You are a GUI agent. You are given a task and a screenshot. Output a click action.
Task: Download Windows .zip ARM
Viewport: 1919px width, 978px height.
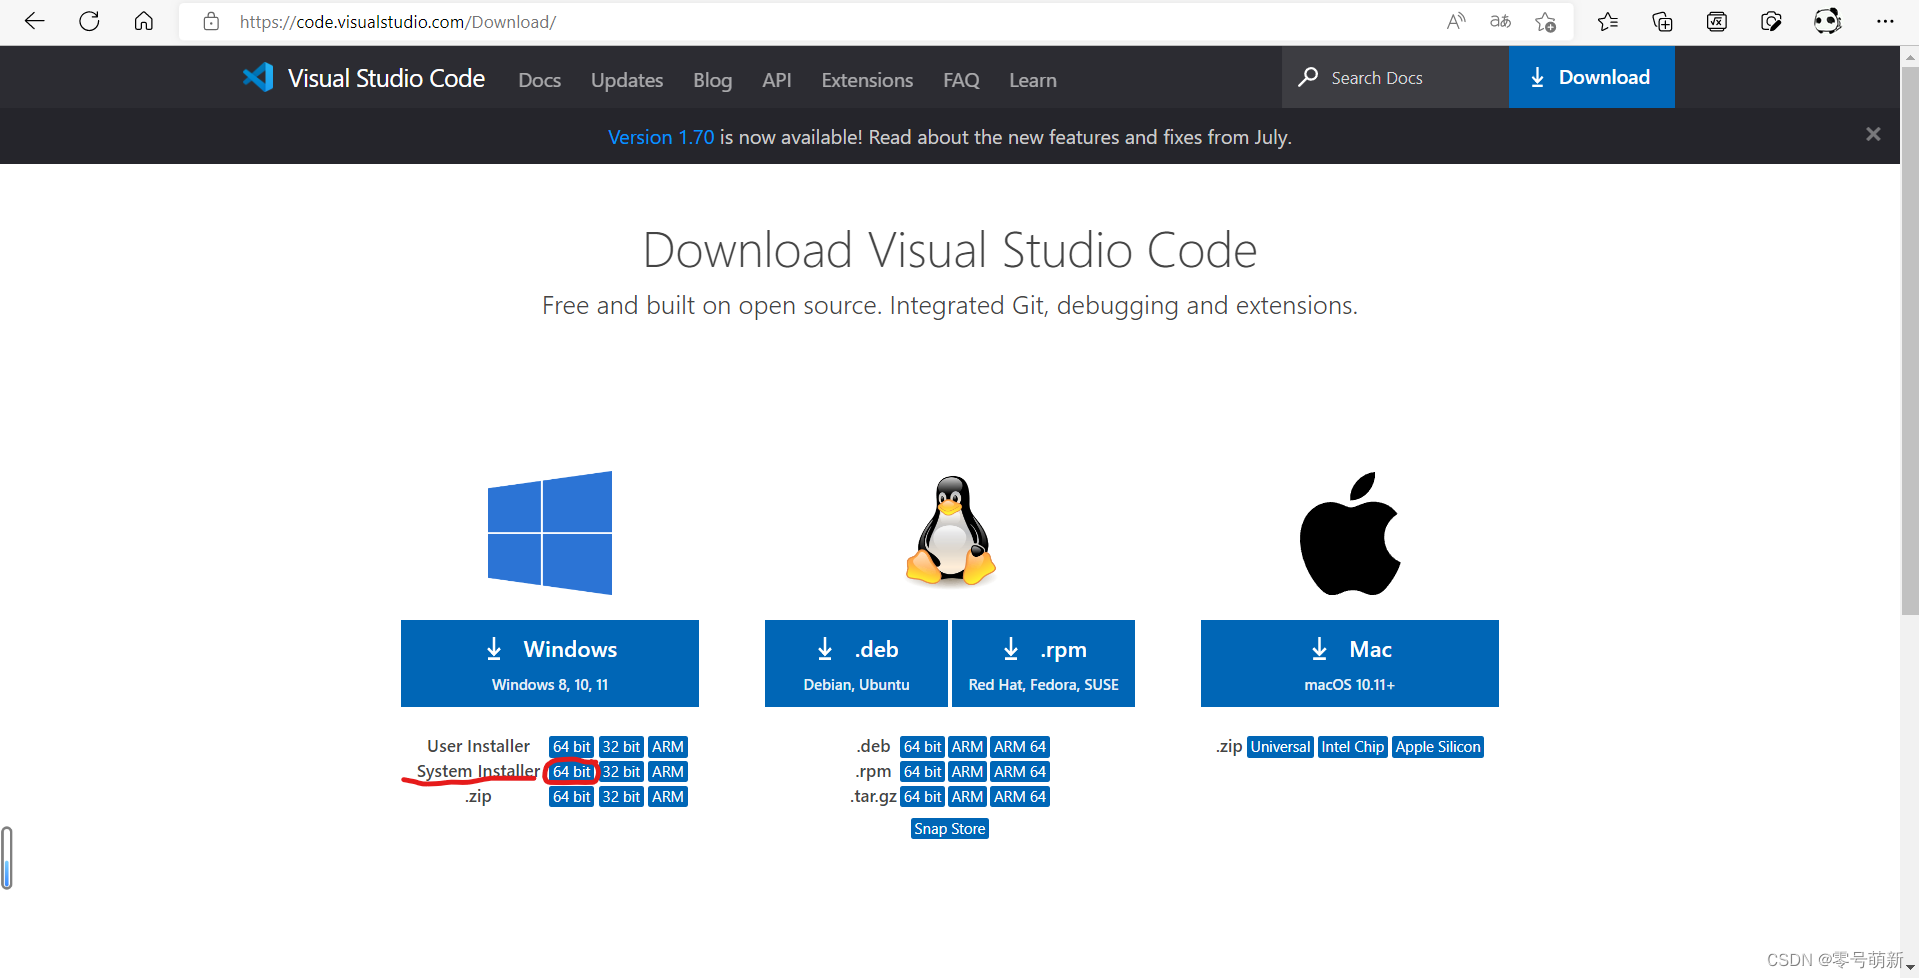click(667, 797)
